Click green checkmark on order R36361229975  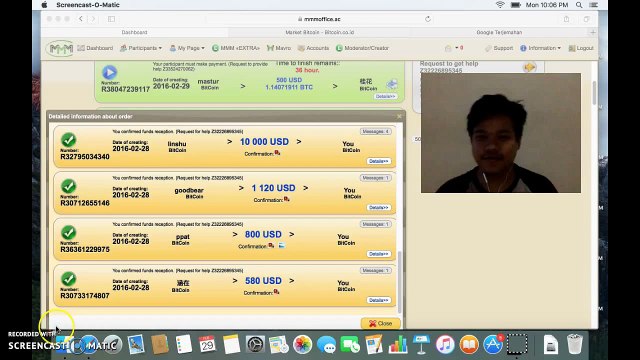coord(69,233)
